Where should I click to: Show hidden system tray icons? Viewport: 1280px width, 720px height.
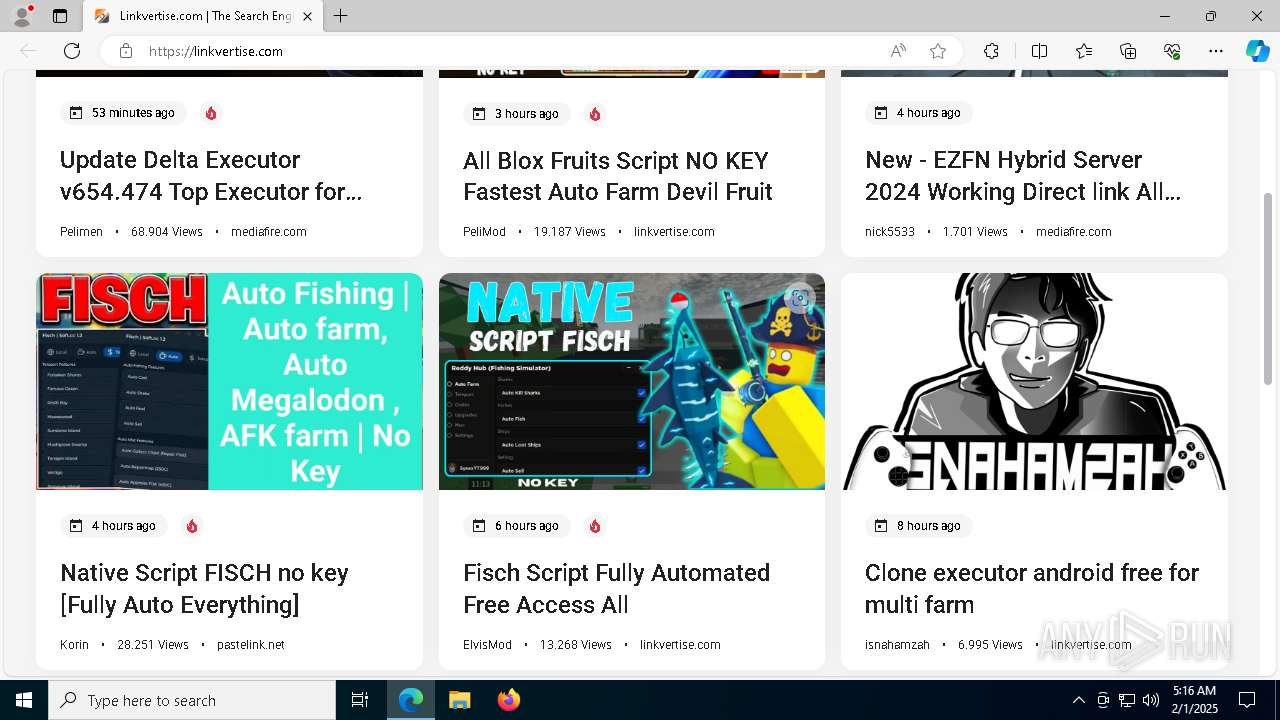pos(1078,700)
